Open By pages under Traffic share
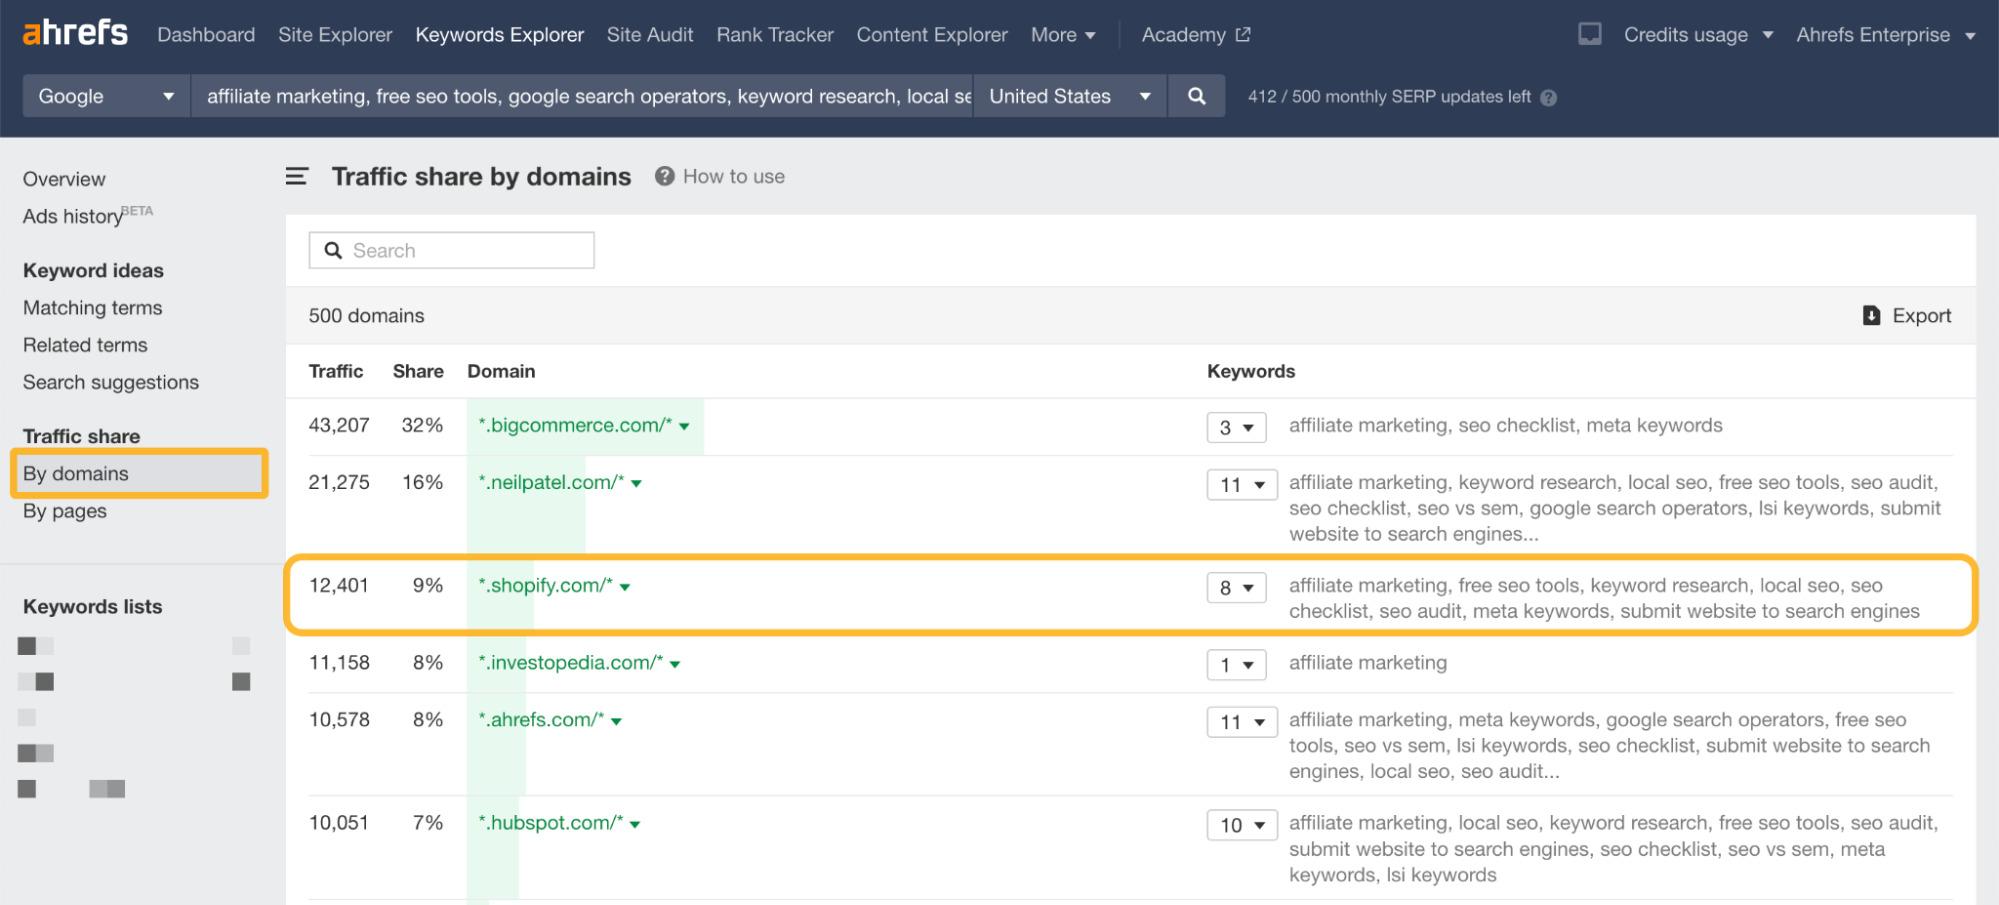1999x905 pixels. tap(64, 511)
